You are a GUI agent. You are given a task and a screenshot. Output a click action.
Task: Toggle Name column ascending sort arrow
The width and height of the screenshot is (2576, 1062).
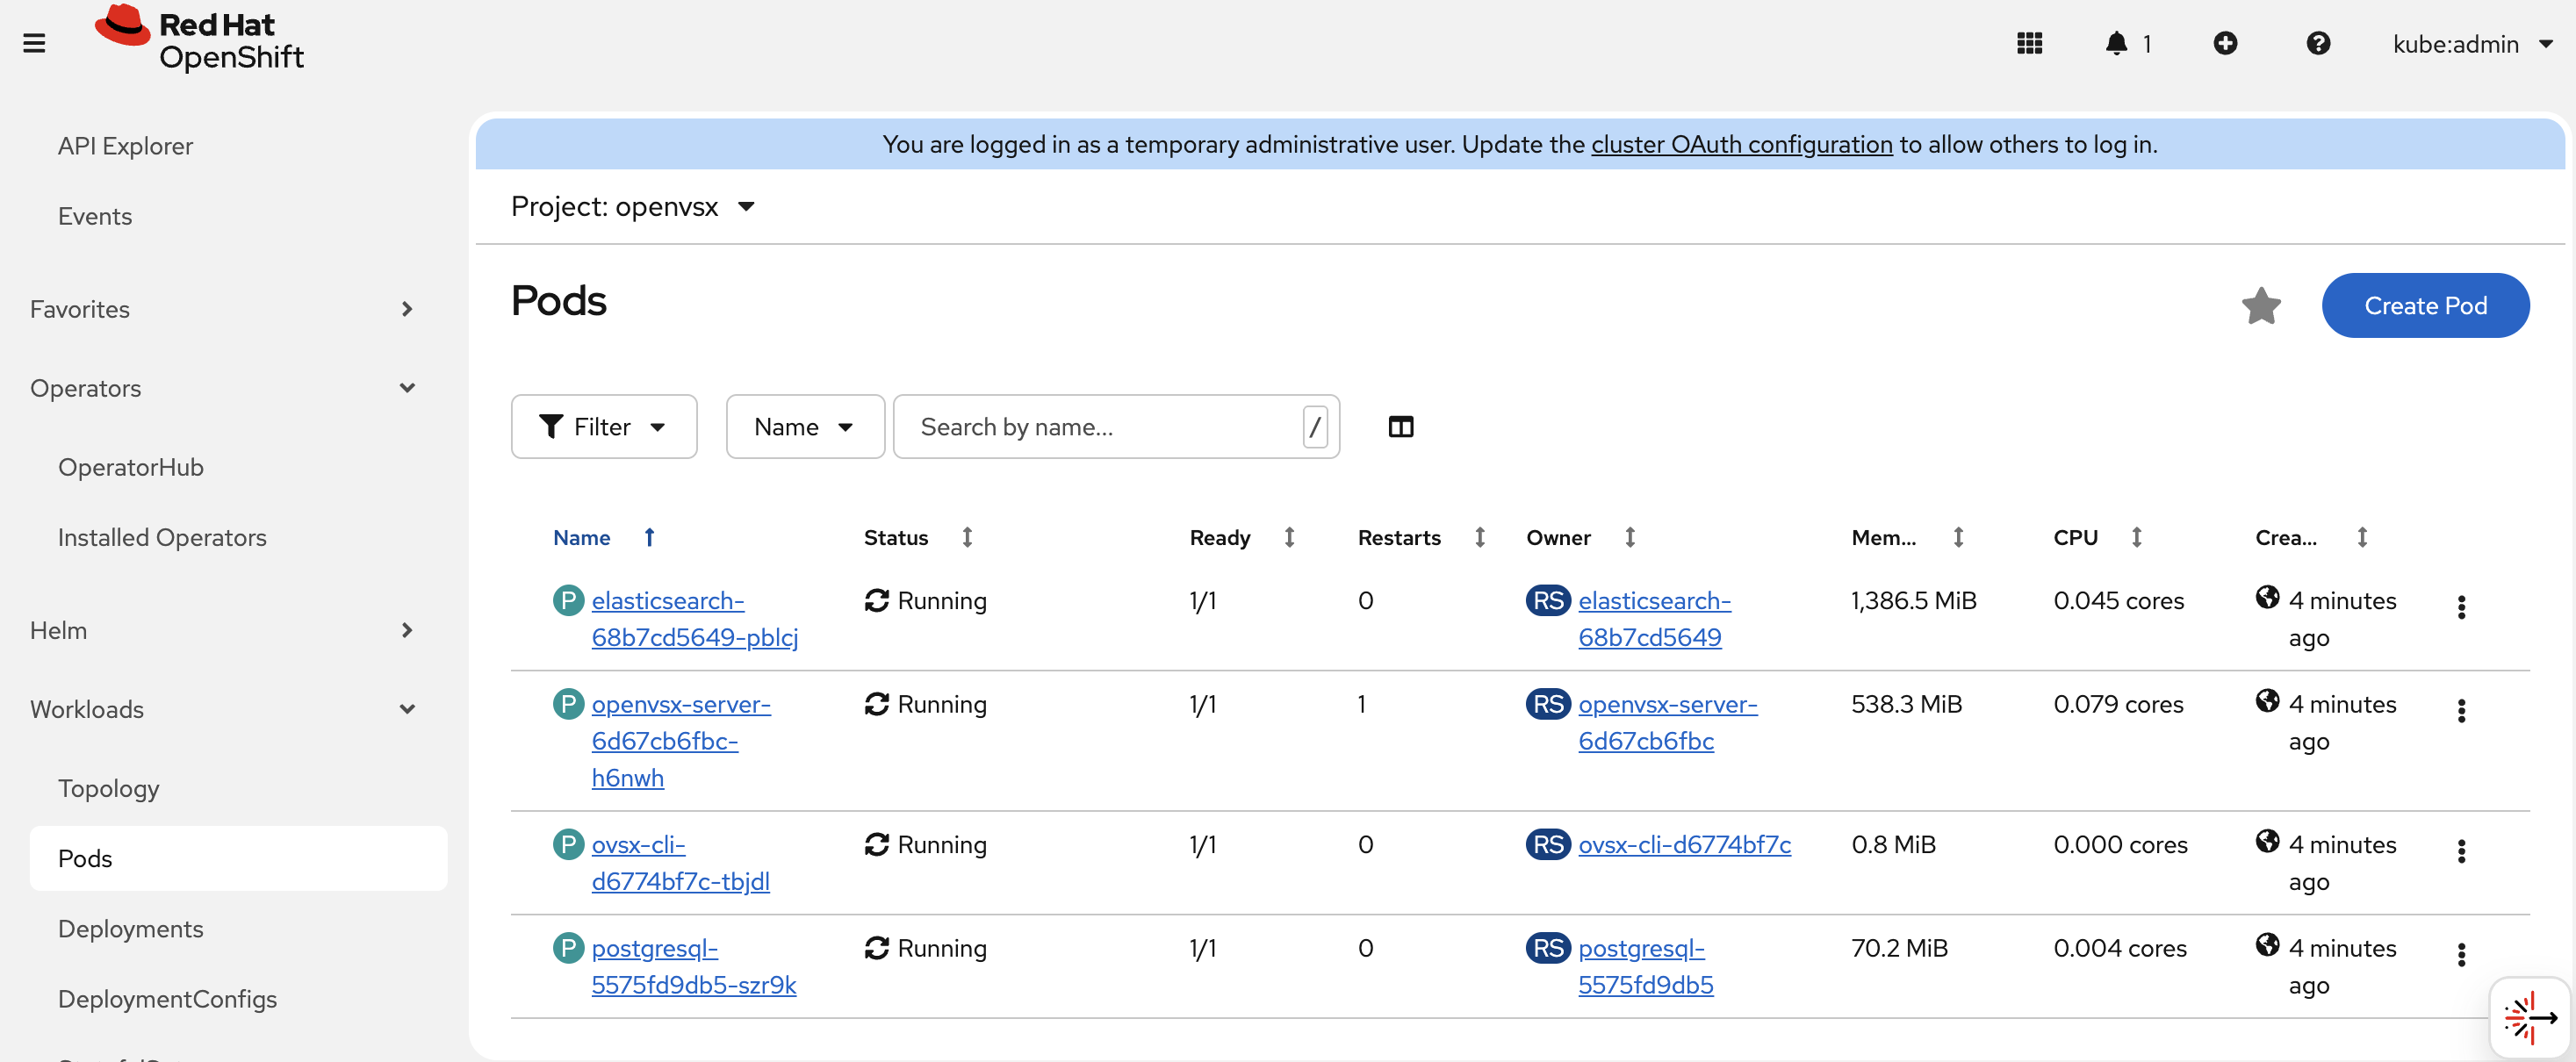point(649,538)
